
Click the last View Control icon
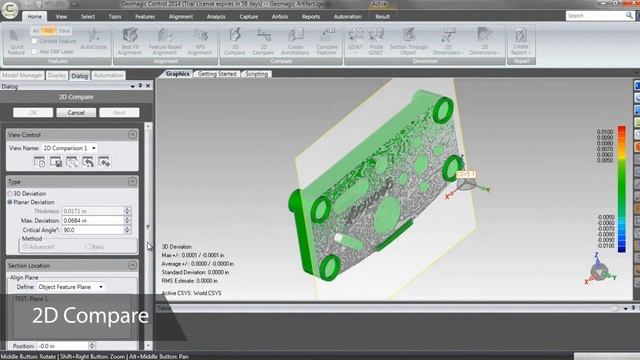(x=104, y=162)
